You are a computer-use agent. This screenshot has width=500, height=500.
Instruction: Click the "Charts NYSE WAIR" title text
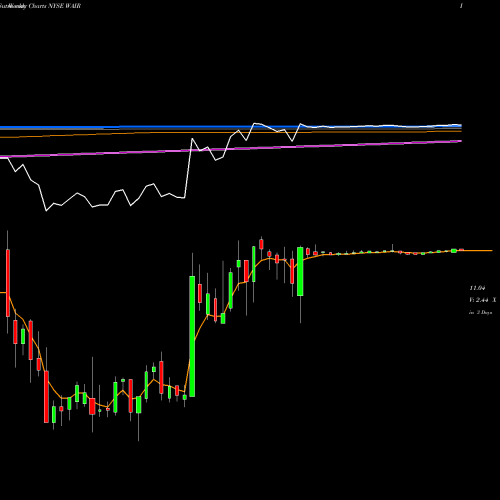[55, 6]
